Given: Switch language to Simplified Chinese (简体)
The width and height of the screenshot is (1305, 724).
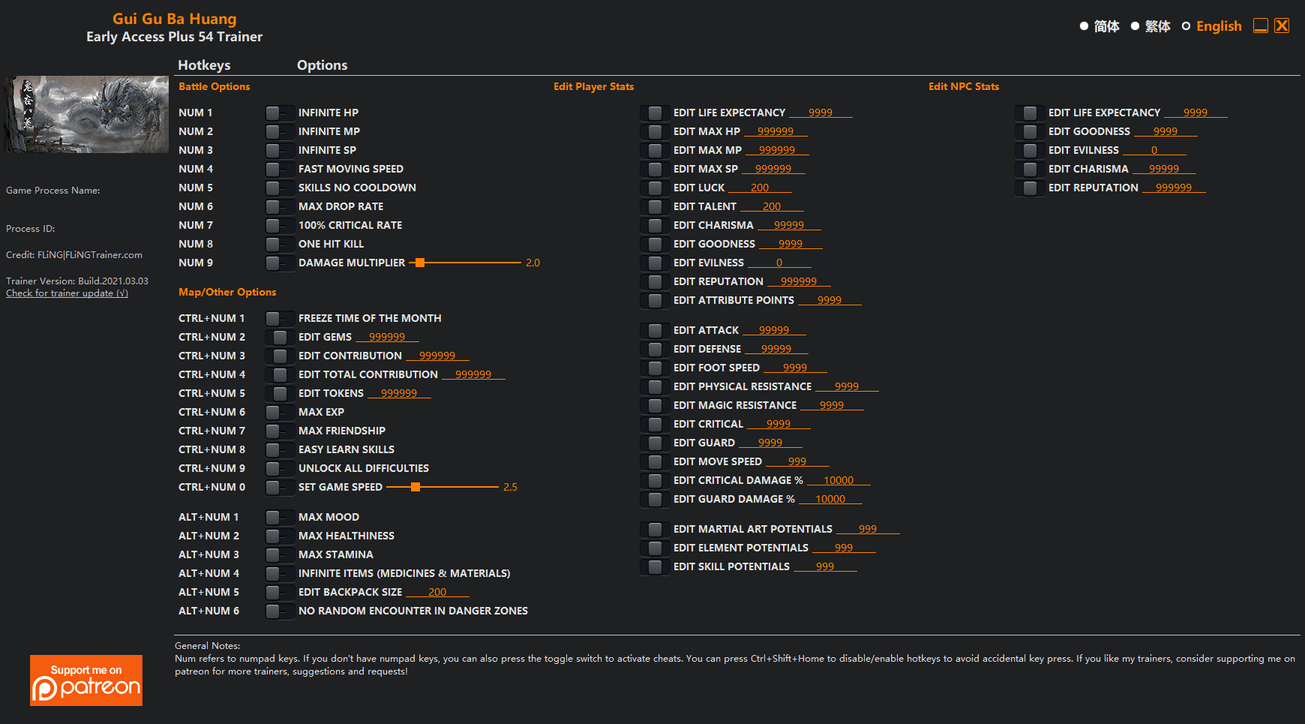Looking at the screenshot, I should coord(1084,27).
